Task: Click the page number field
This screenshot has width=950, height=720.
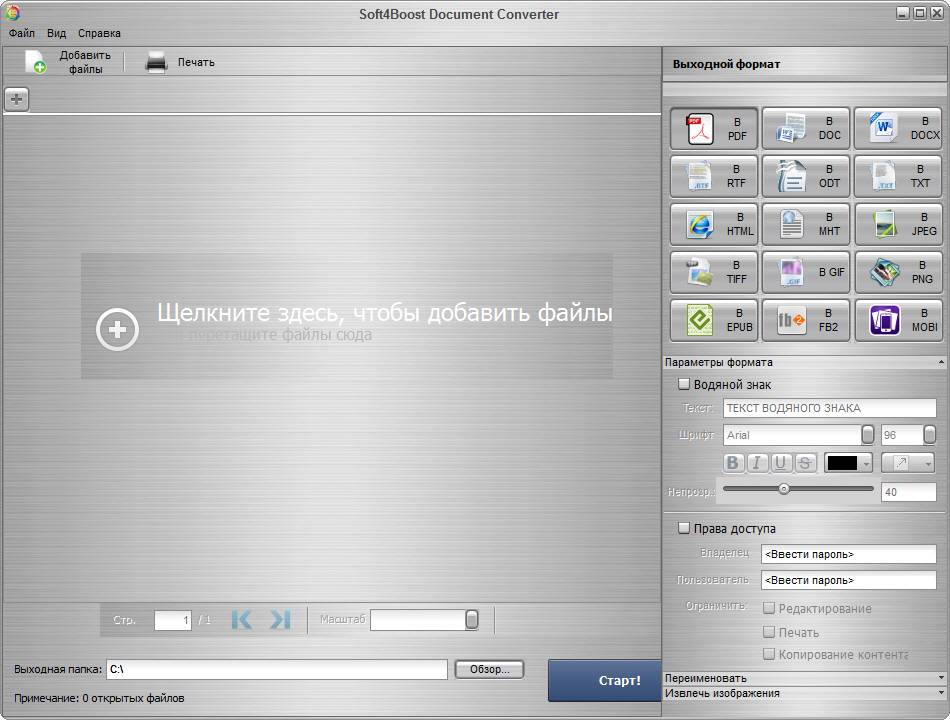Action: (x=173, y=620)
